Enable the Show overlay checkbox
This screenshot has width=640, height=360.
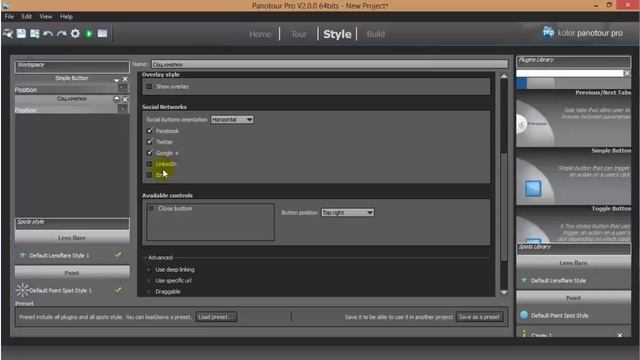(149, 87)
